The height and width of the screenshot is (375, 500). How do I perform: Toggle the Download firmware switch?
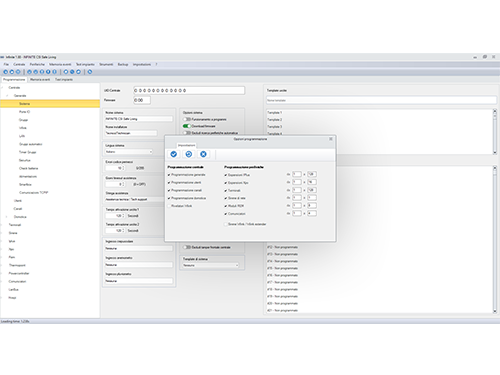pos(186,126)
